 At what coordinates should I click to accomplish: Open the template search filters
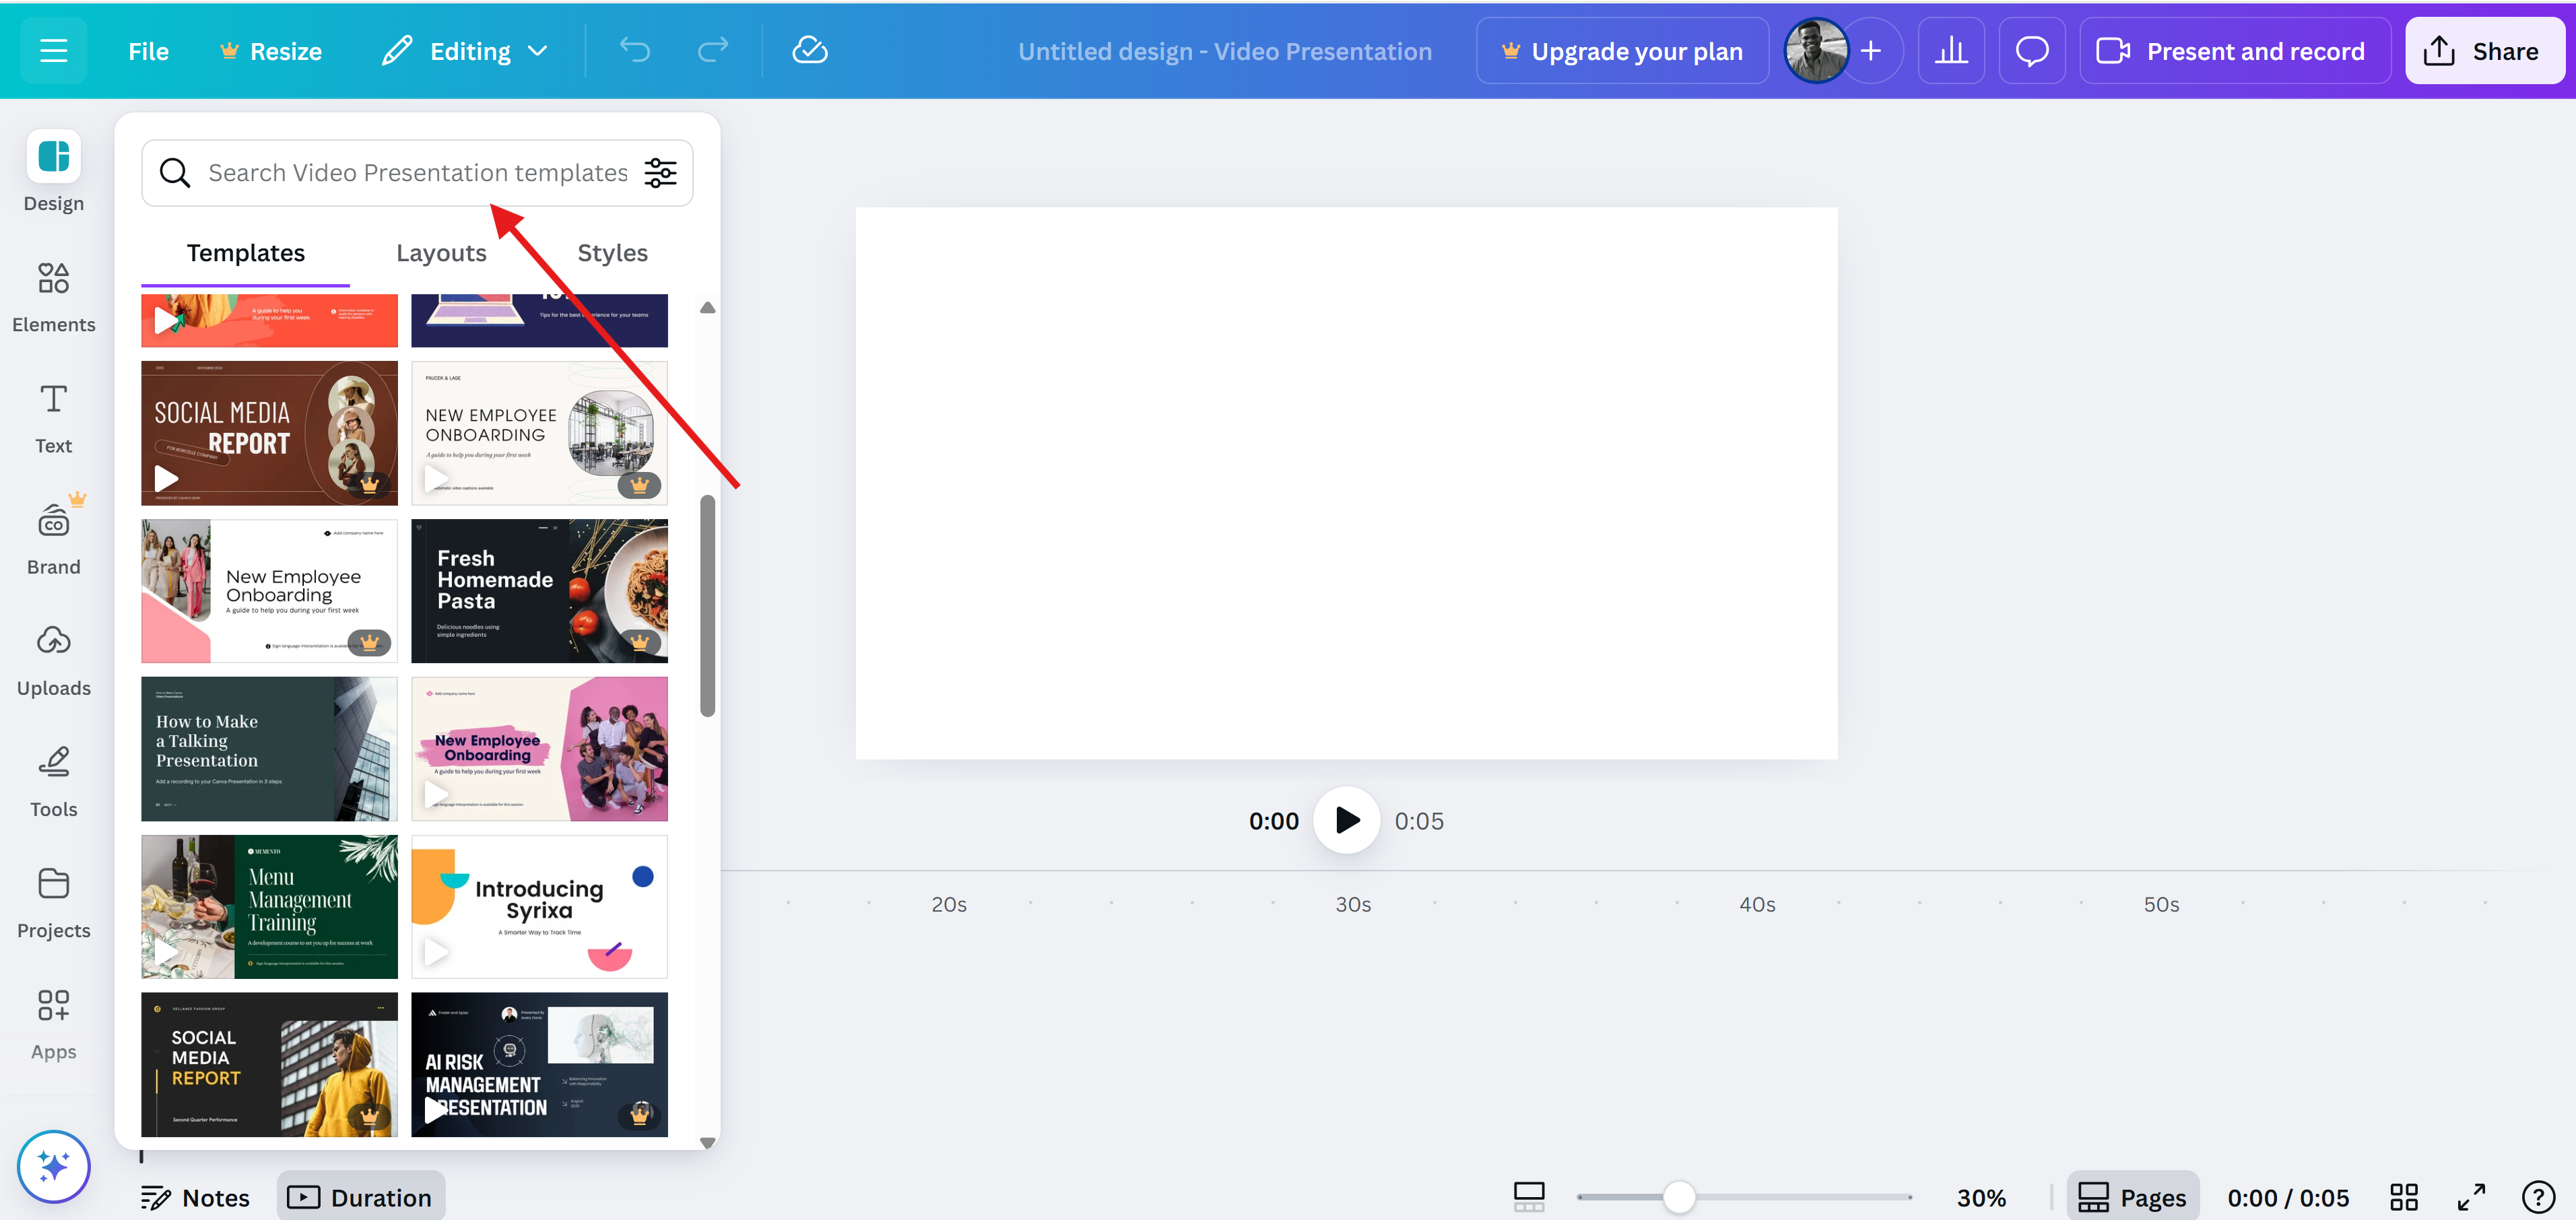(x=660, y=172)
